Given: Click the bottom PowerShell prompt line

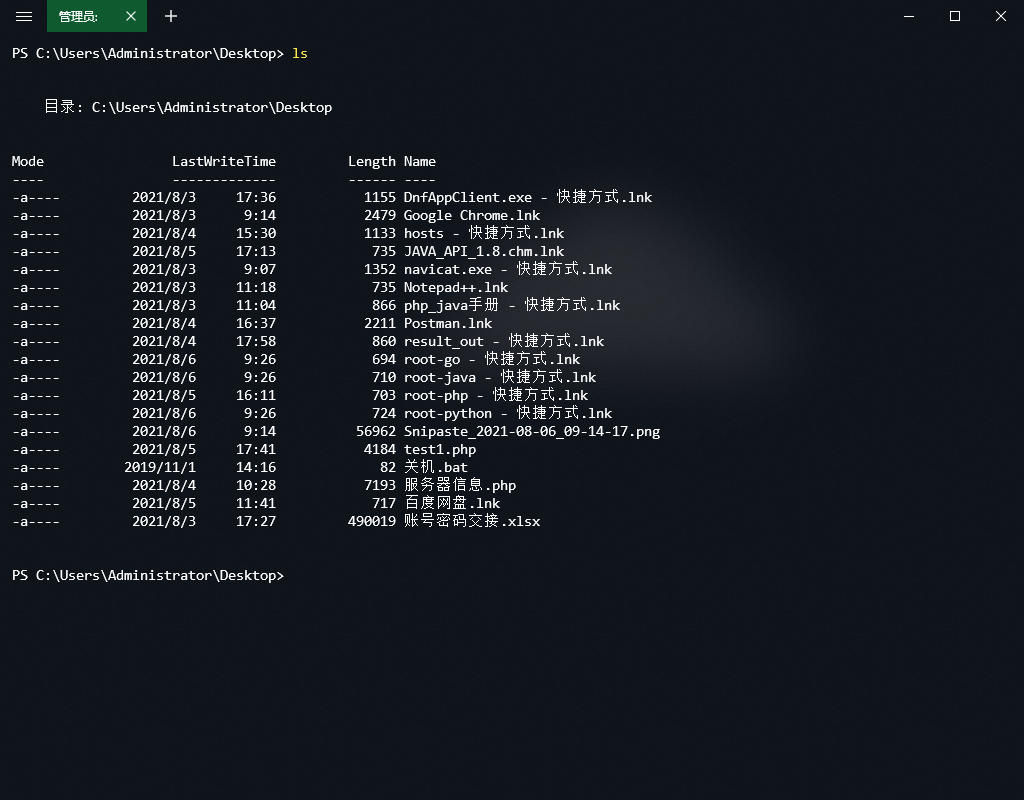Looking at the screenshot, I should [148, 575].
